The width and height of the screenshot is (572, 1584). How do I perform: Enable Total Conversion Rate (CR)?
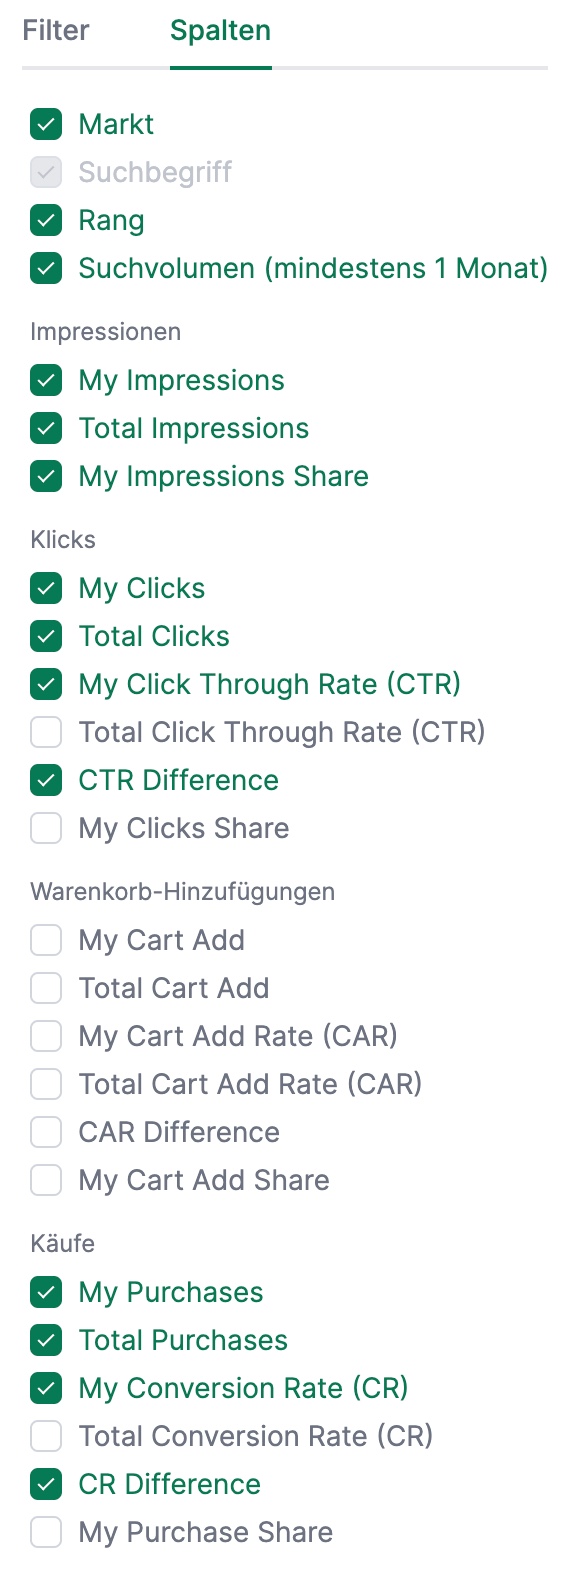pyautogui.click(x=46, y=1437)
